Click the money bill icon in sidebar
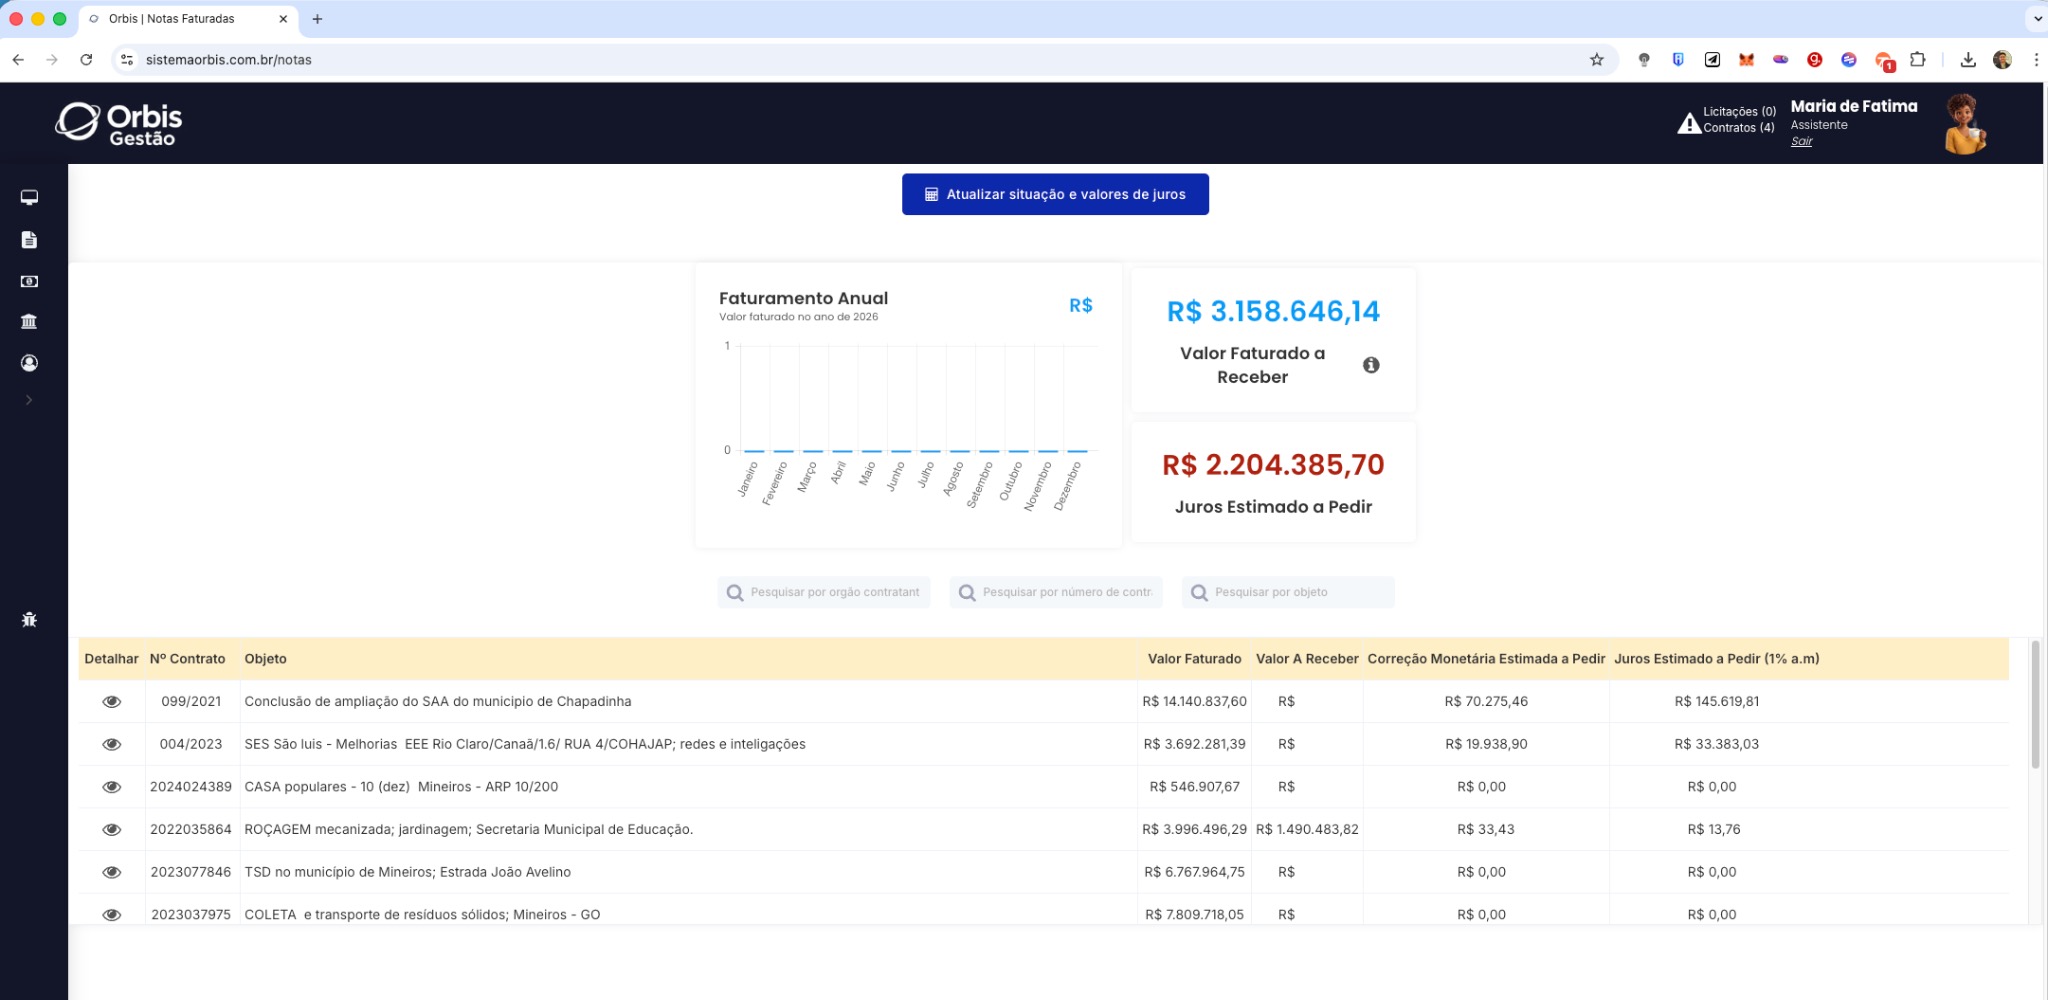The height and width of the screenshot is (1000, 2048). 29,282
